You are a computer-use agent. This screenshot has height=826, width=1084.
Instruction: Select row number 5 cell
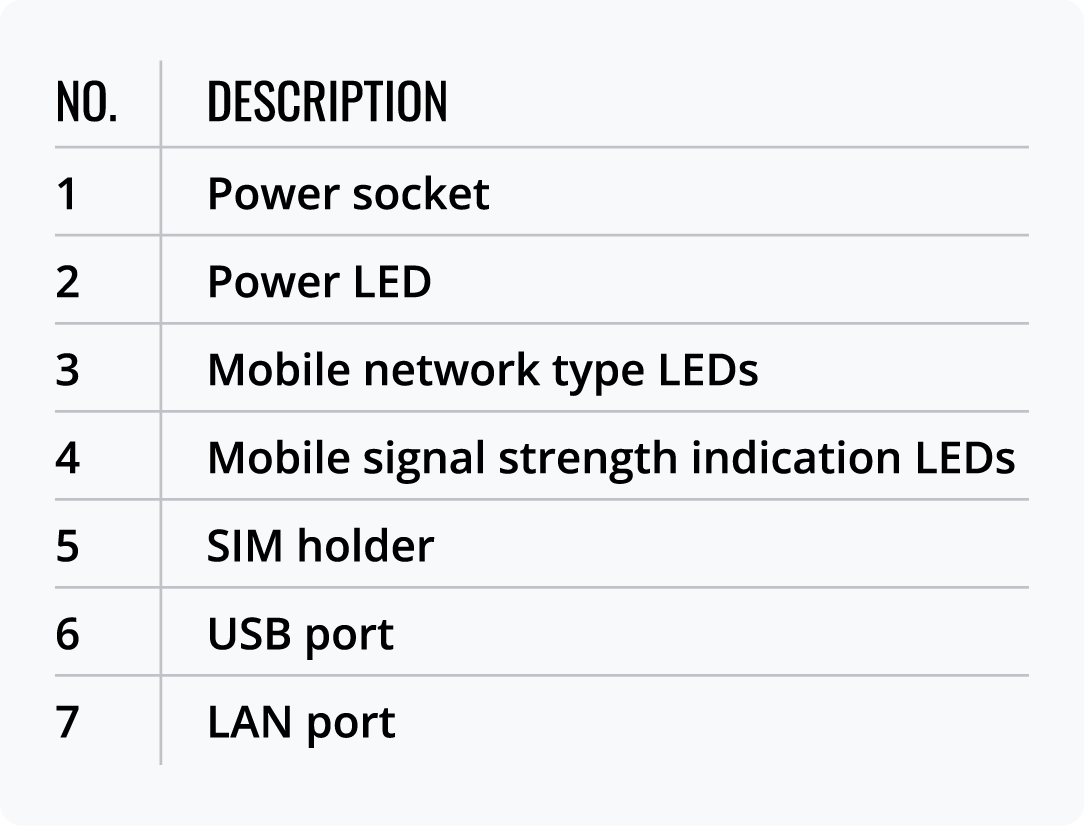[x=67, y=546]
